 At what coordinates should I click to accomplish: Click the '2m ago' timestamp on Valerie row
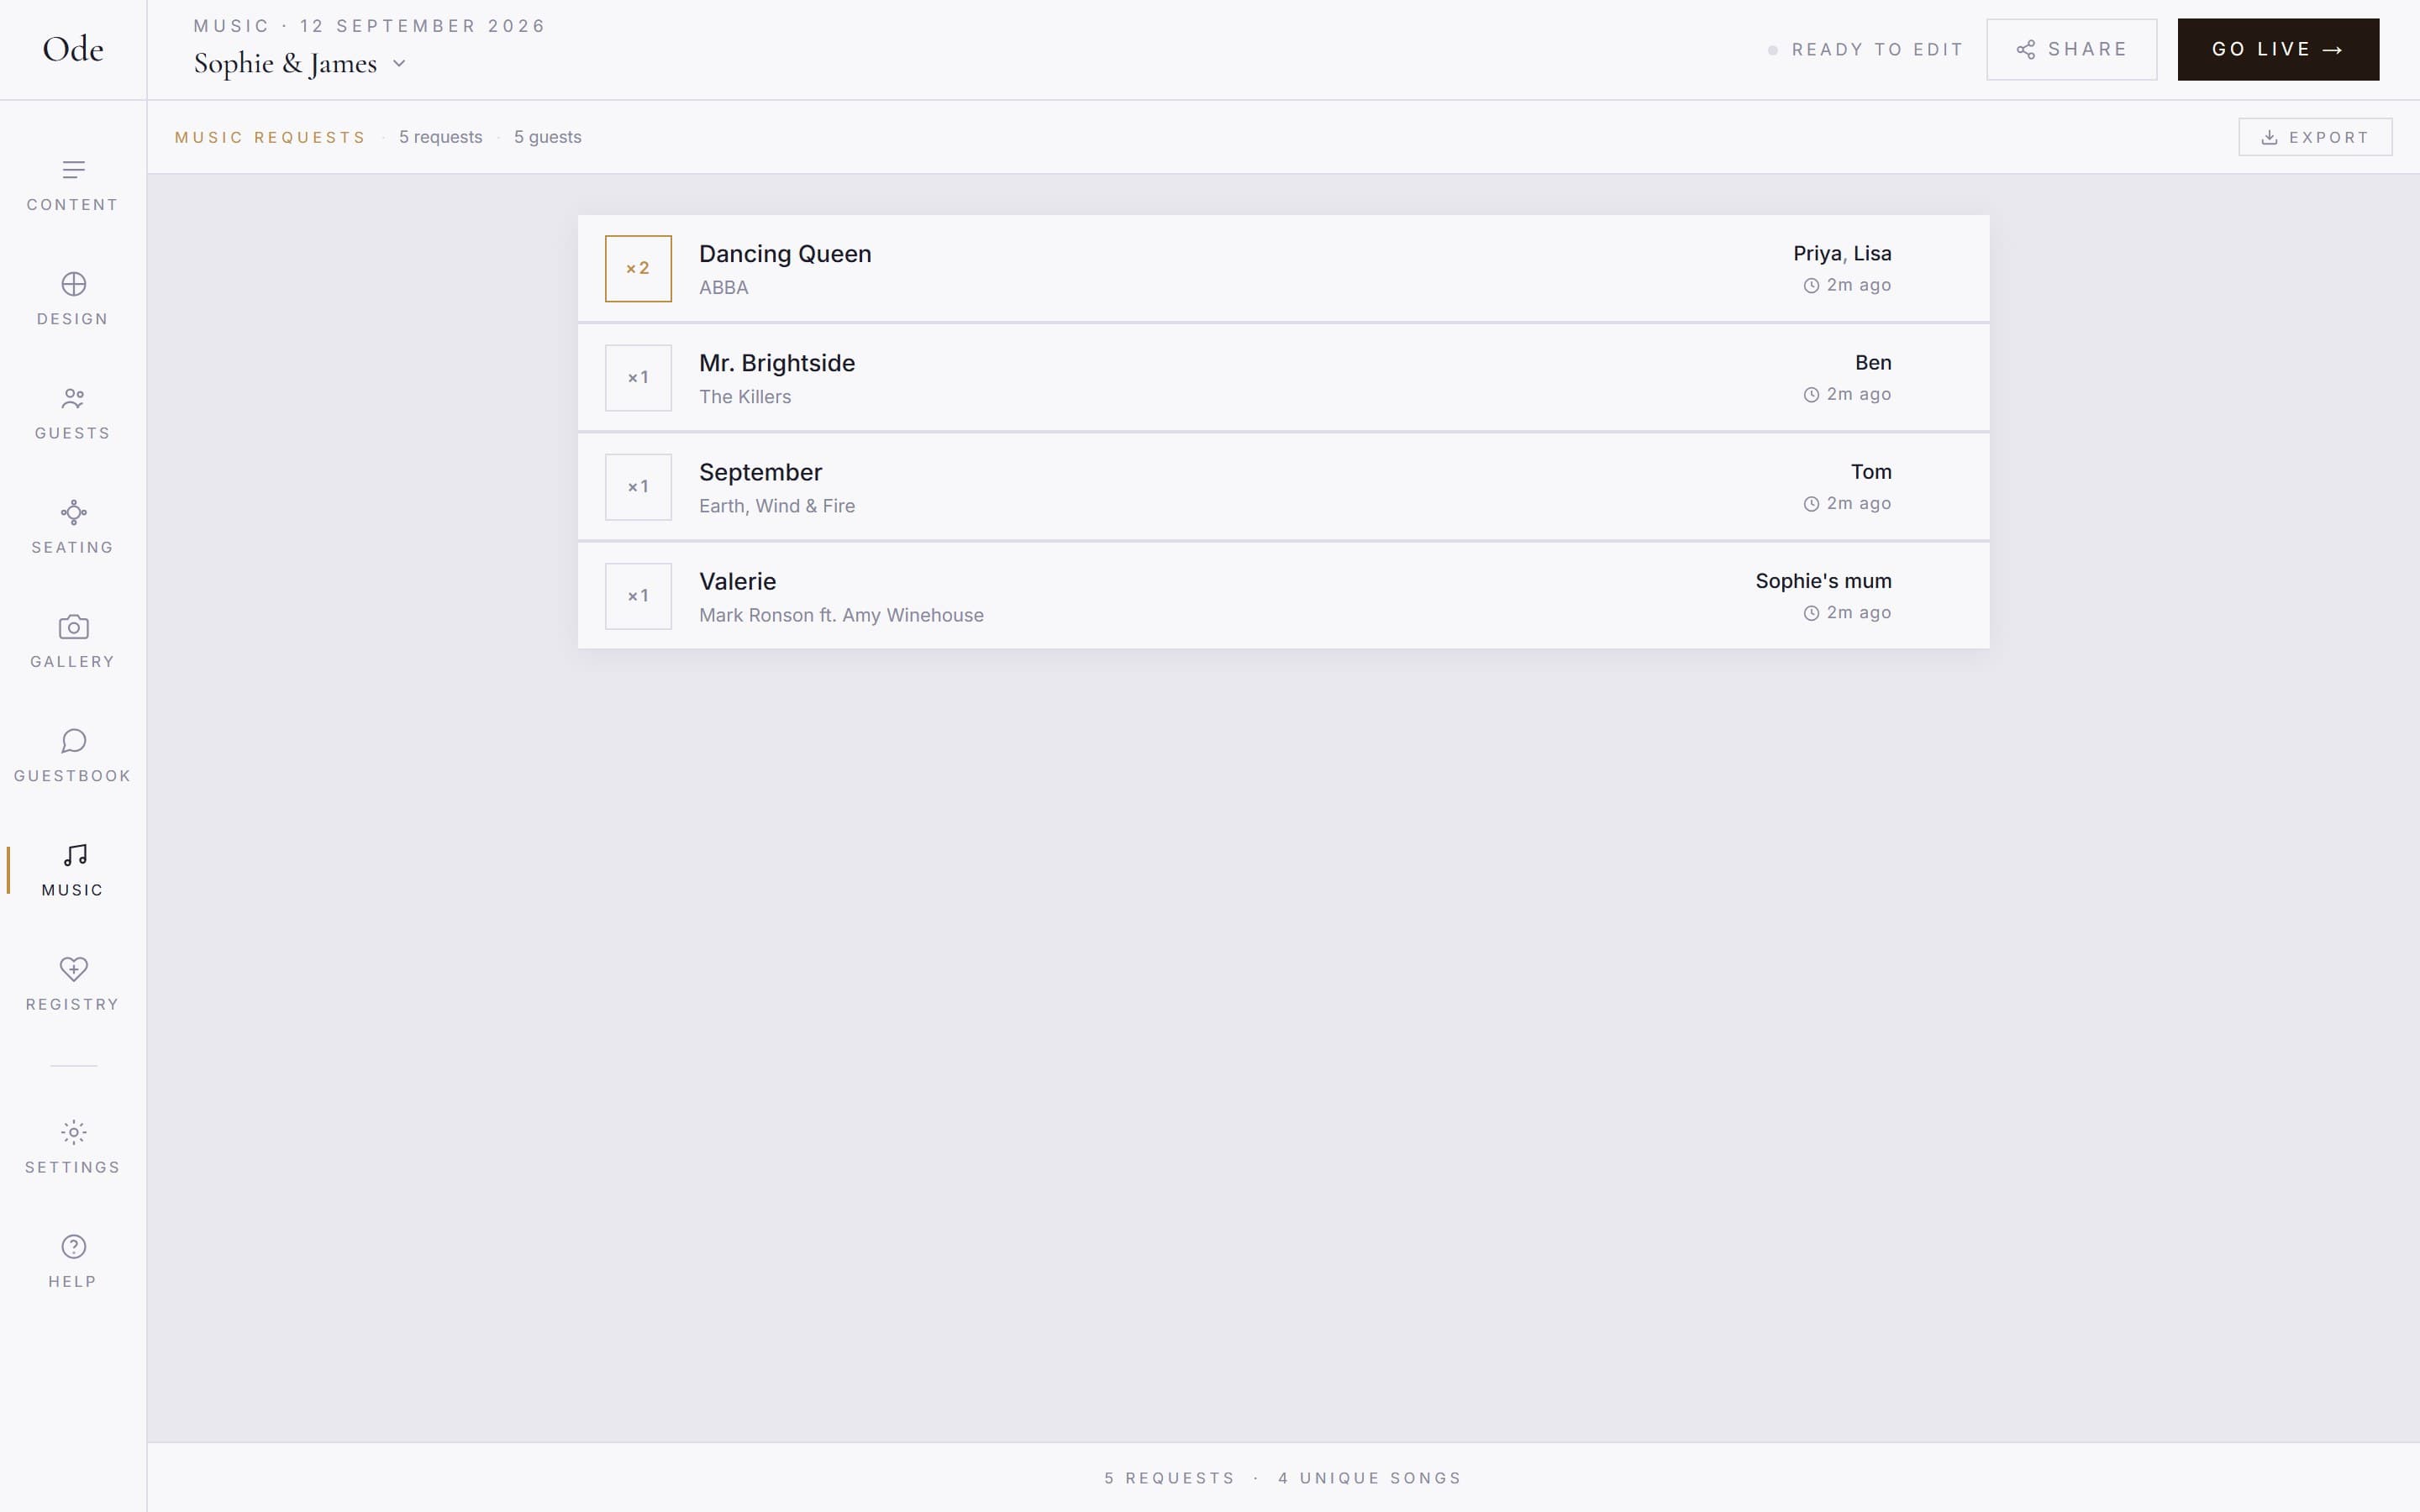coord(1858,613)
